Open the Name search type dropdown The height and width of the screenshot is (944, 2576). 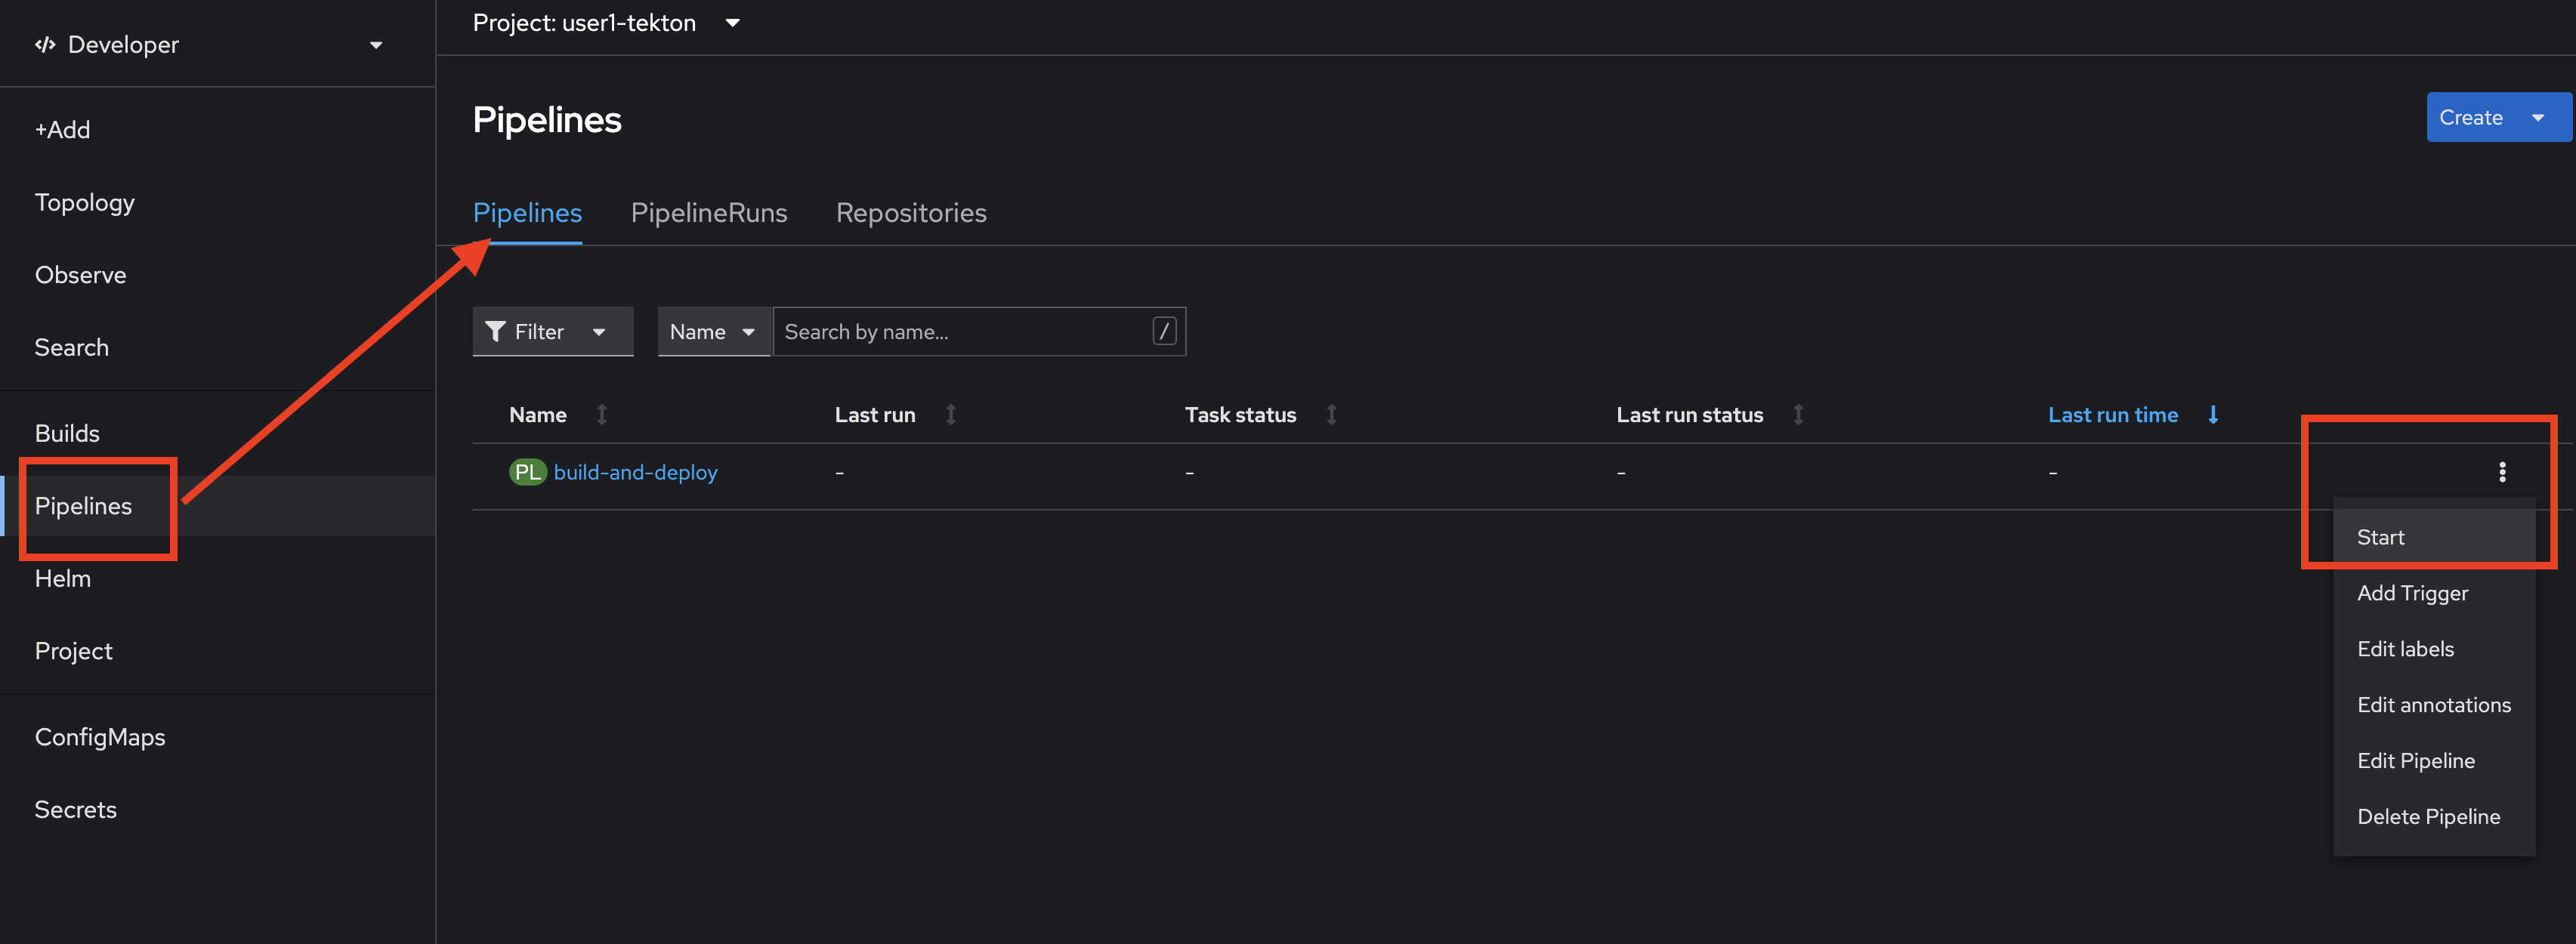[x=713, y=331]
